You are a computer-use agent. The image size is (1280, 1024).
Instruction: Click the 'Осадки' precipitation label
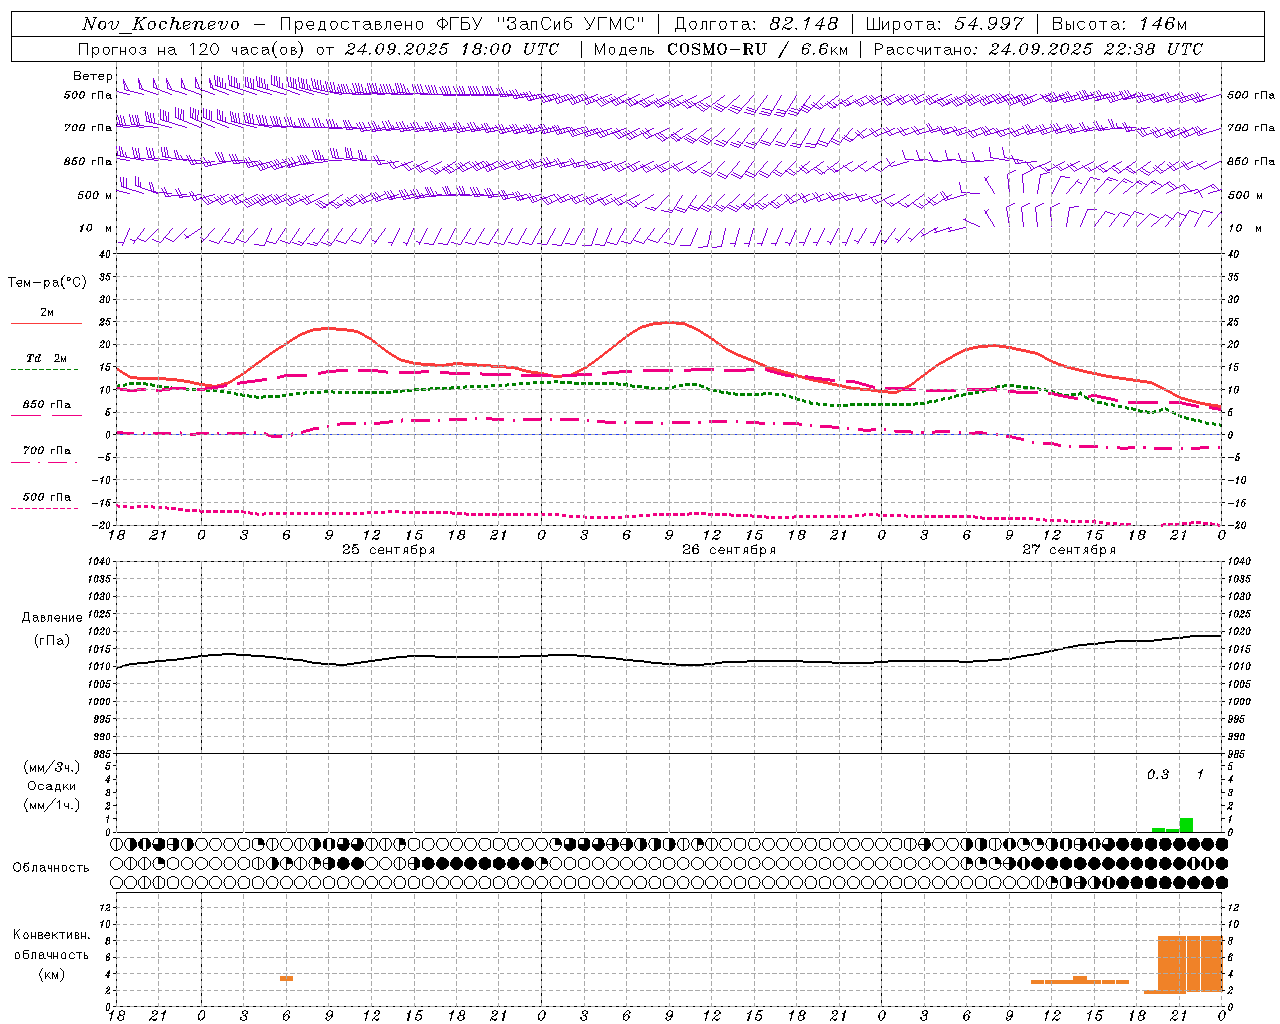pos(52,786)
